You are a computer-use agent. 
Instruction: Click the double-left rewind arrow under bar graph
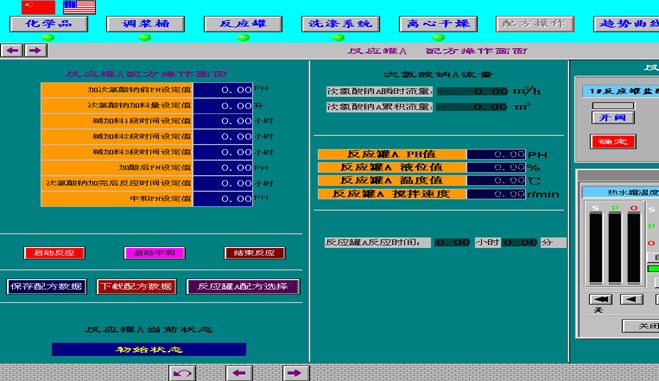601,300
